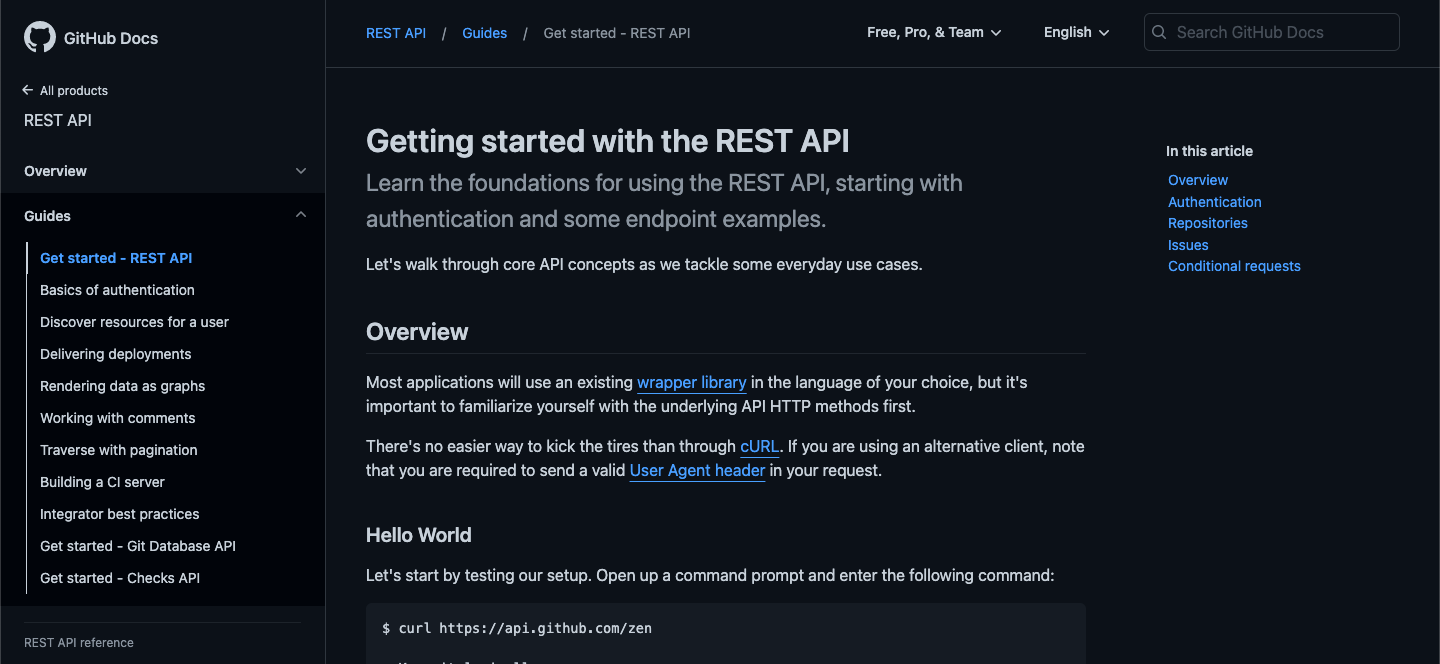Viewport: 1440px width, 664px height.
Task: Collapse the Guides sidebar section chevron
Action: coord(301,215)
